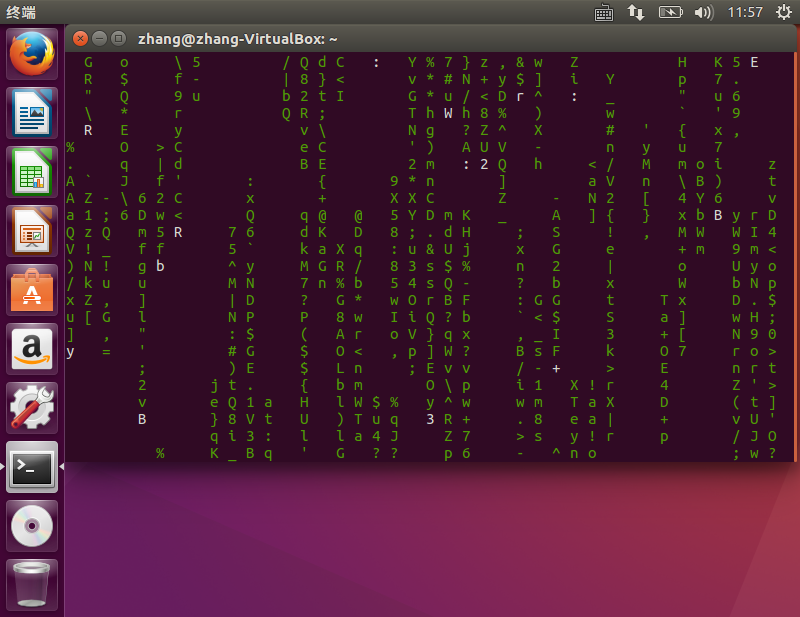Open the Trash icon in launcher
800x617 pixels.
[x=32, y=585]
